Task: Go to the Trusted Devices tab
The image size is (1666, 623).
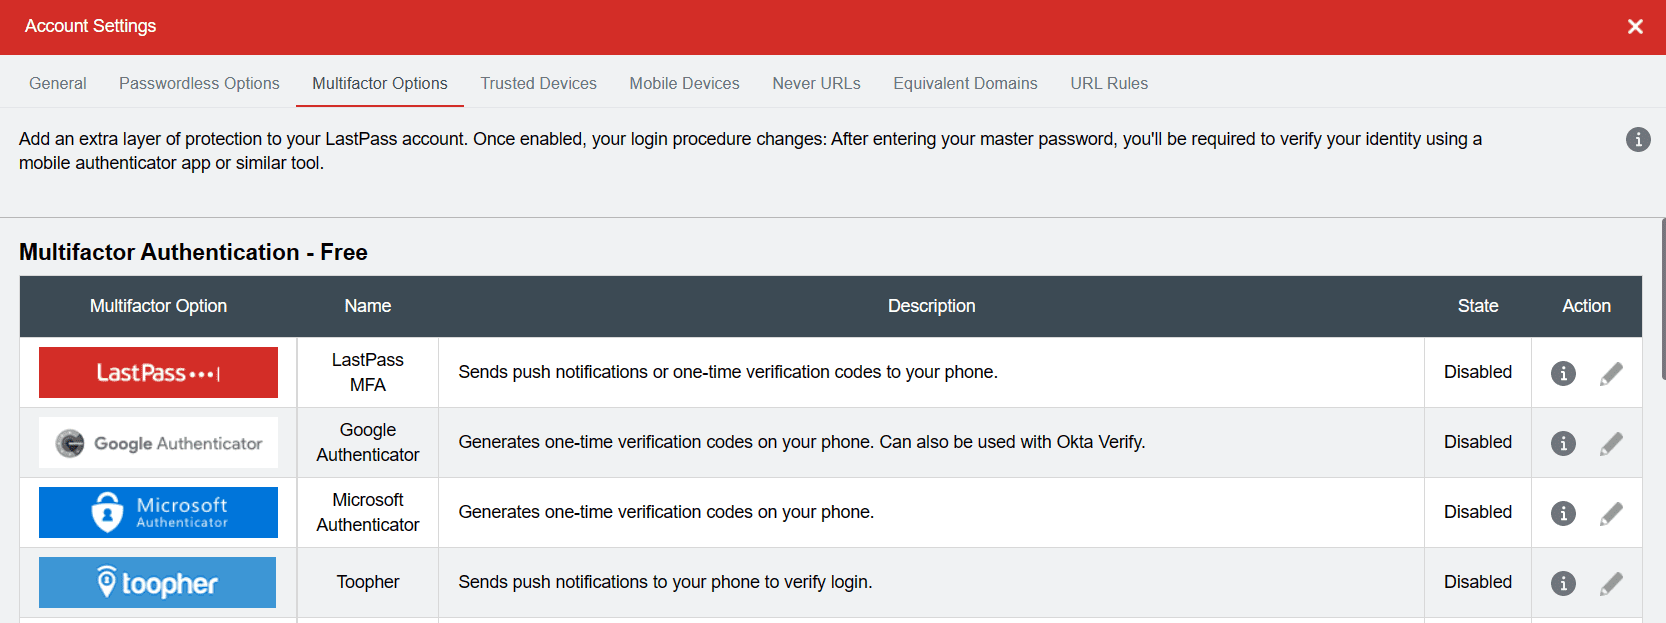Action: click(538, 83)
